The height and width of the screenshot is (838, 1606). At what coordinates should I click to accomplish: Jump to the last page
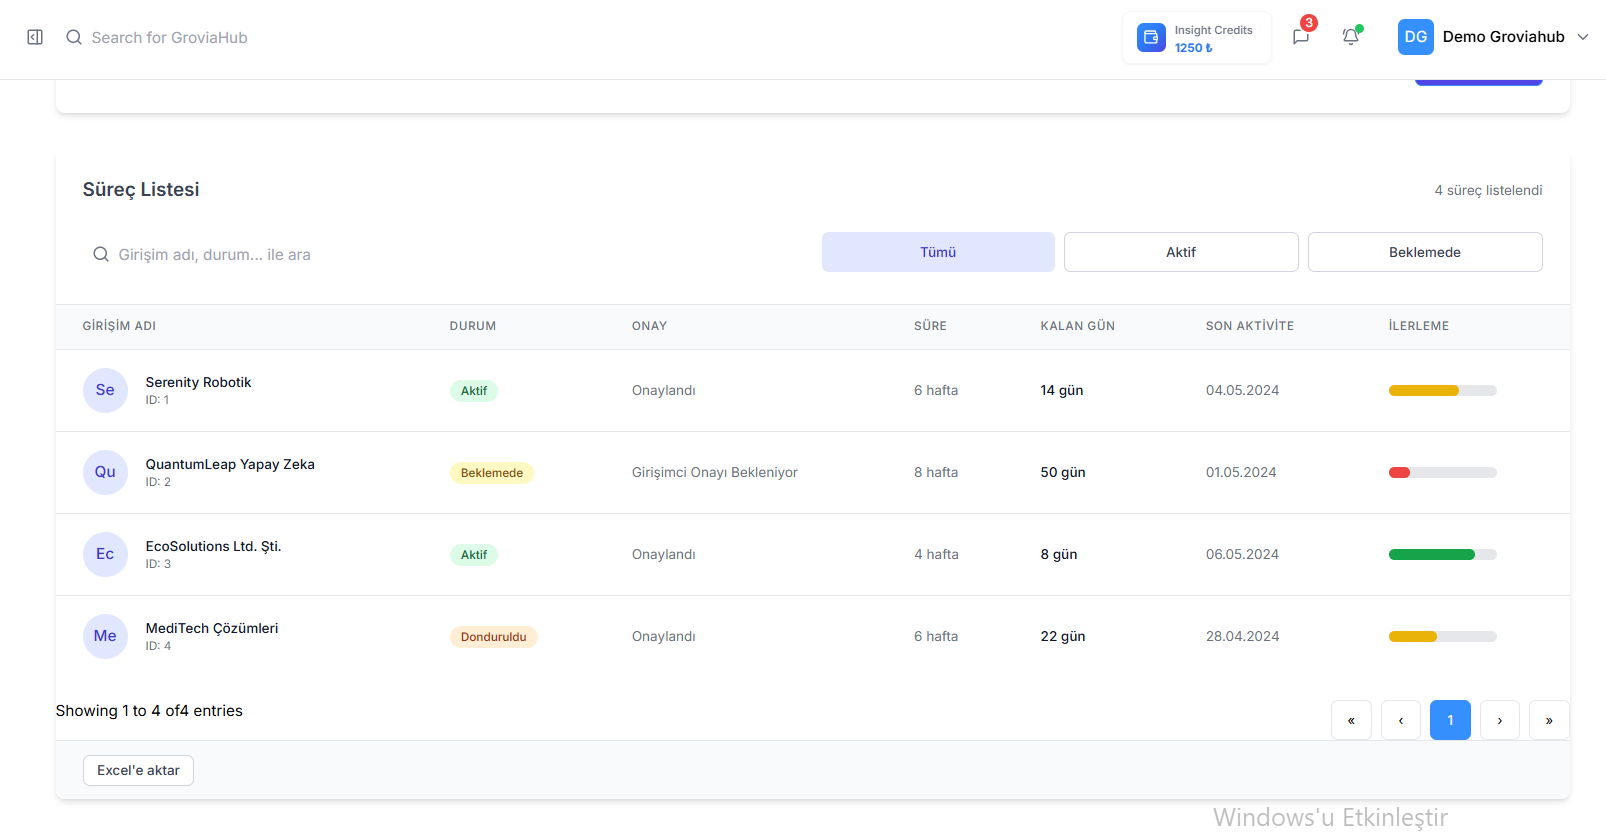point(1549,720)
